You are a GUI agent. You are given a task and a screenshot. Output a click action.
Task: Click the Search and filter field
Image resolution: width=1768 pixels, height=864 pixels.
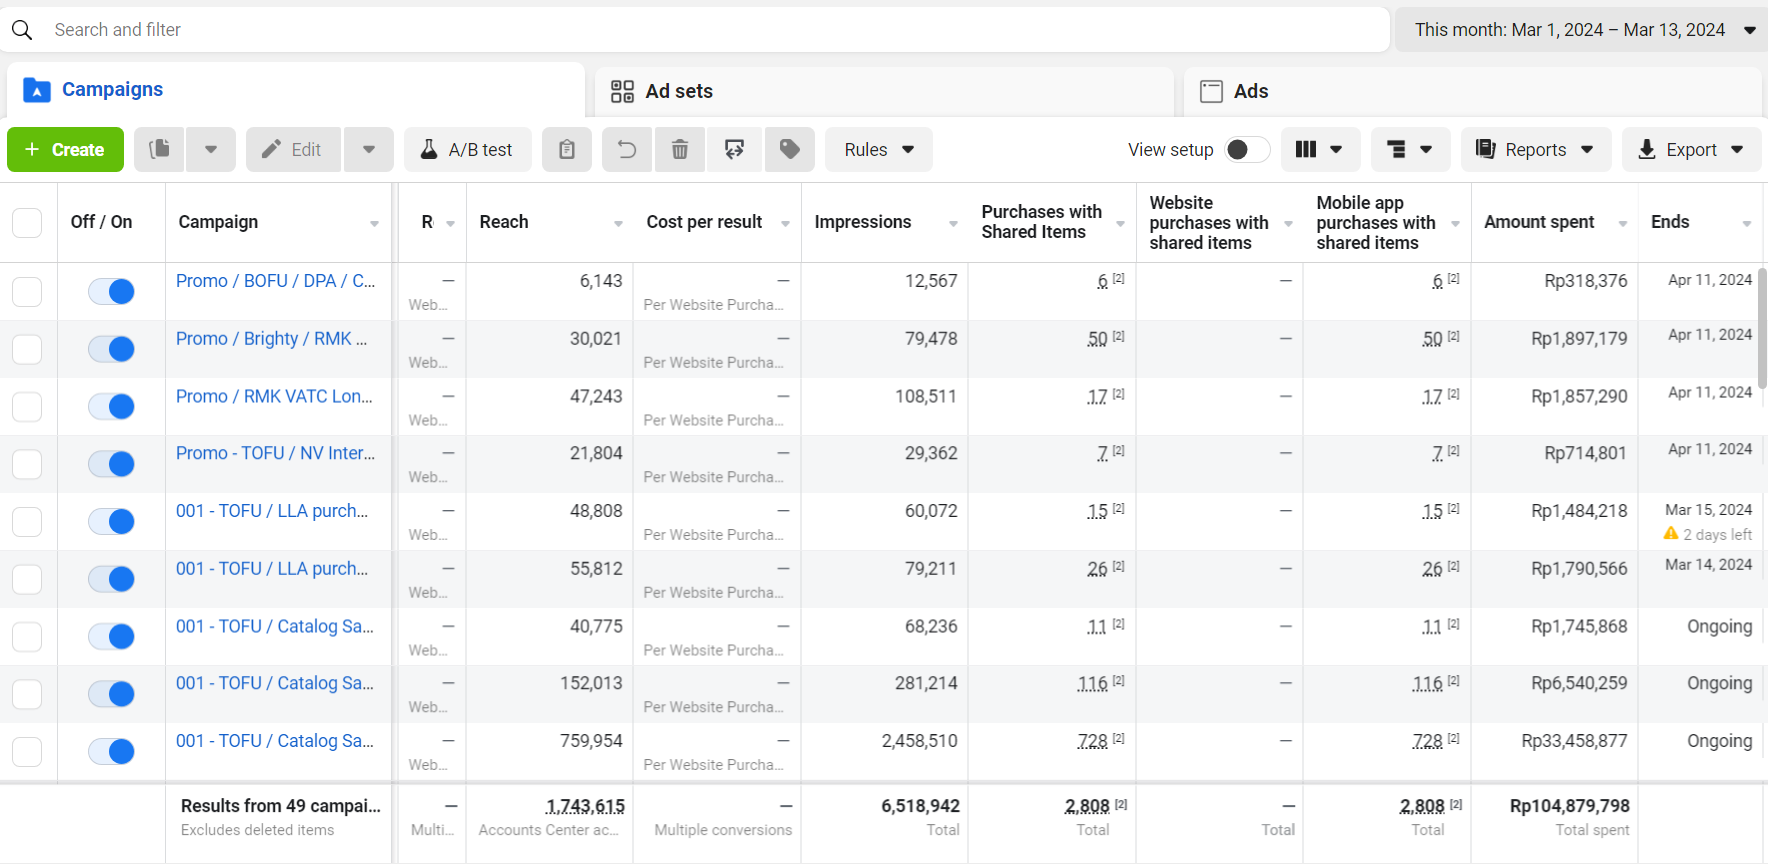(696, 30)
